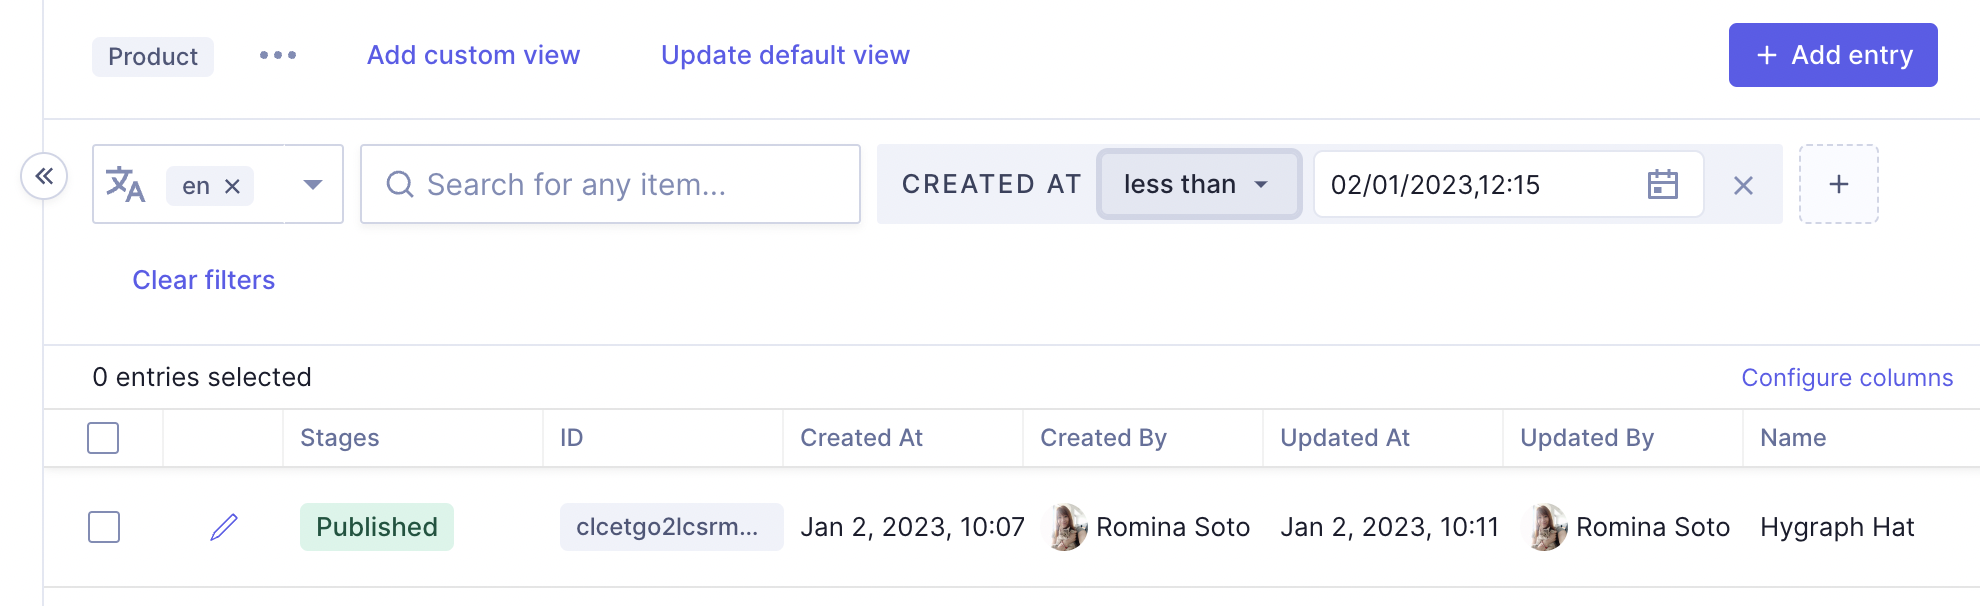Remove the 'en' locale tag
1980x606 pixels.
232,186
